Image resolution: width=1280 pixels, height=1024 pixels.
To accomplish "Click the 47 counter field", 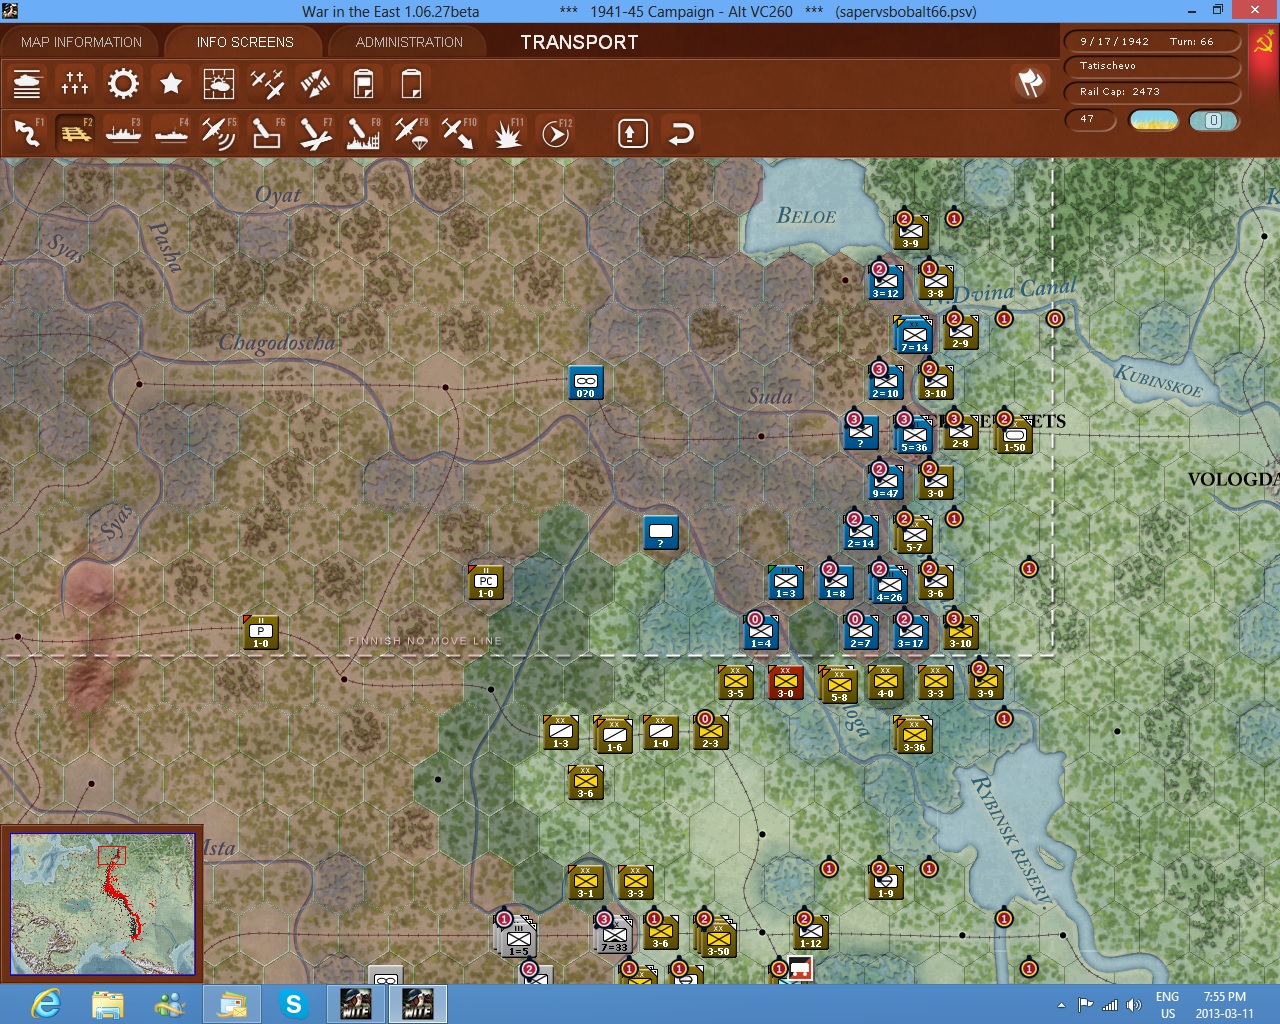I will 1092,120.
